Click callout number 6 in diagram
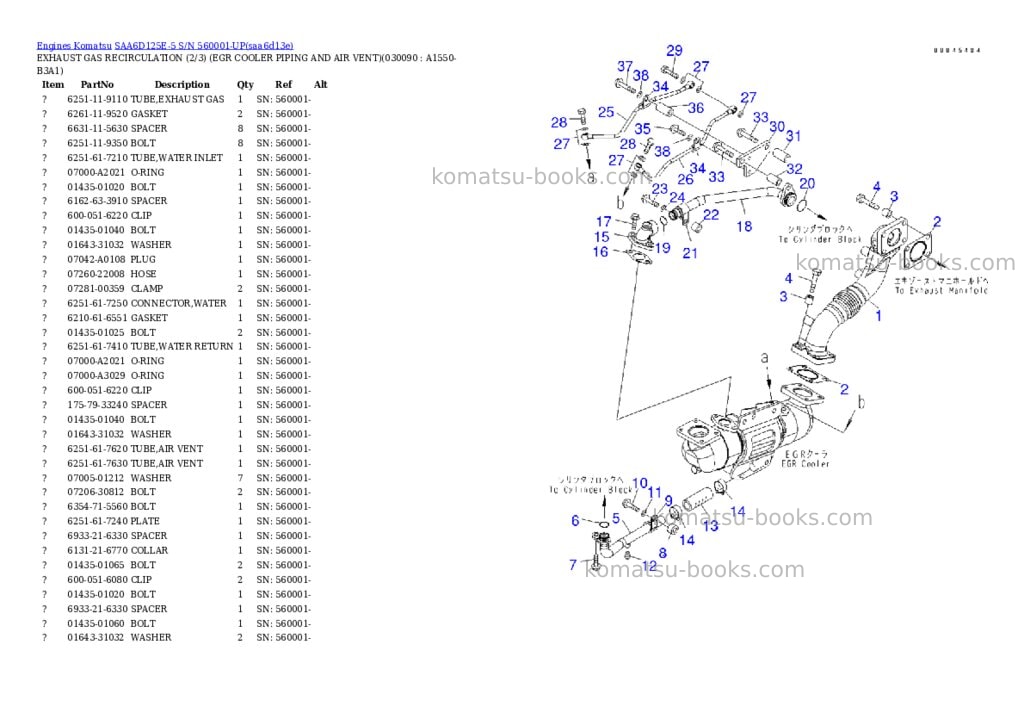Viewport: 1024px width, 725px height. coord(575,521)
